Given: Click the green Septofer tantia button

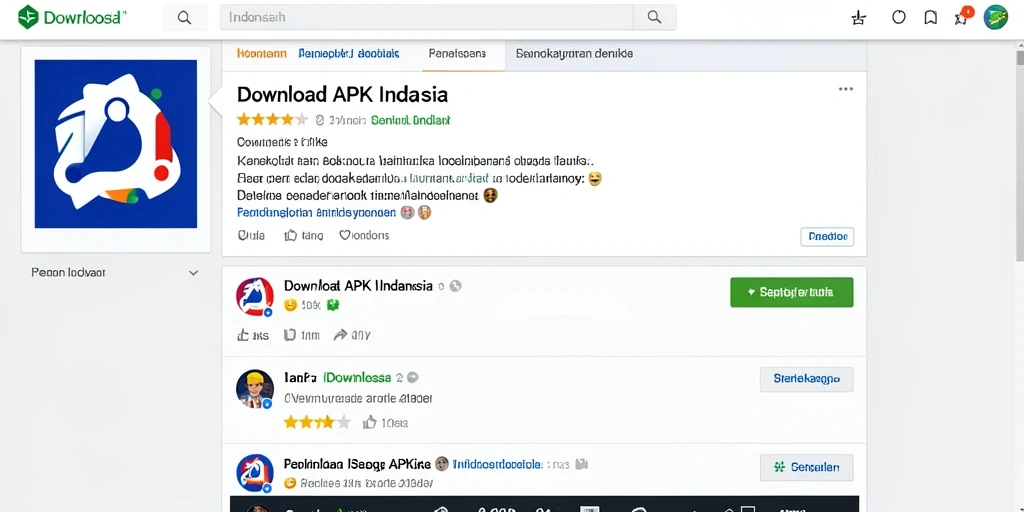Looking at the screenshot, I should pyautogui.click(x=792, y=292).
